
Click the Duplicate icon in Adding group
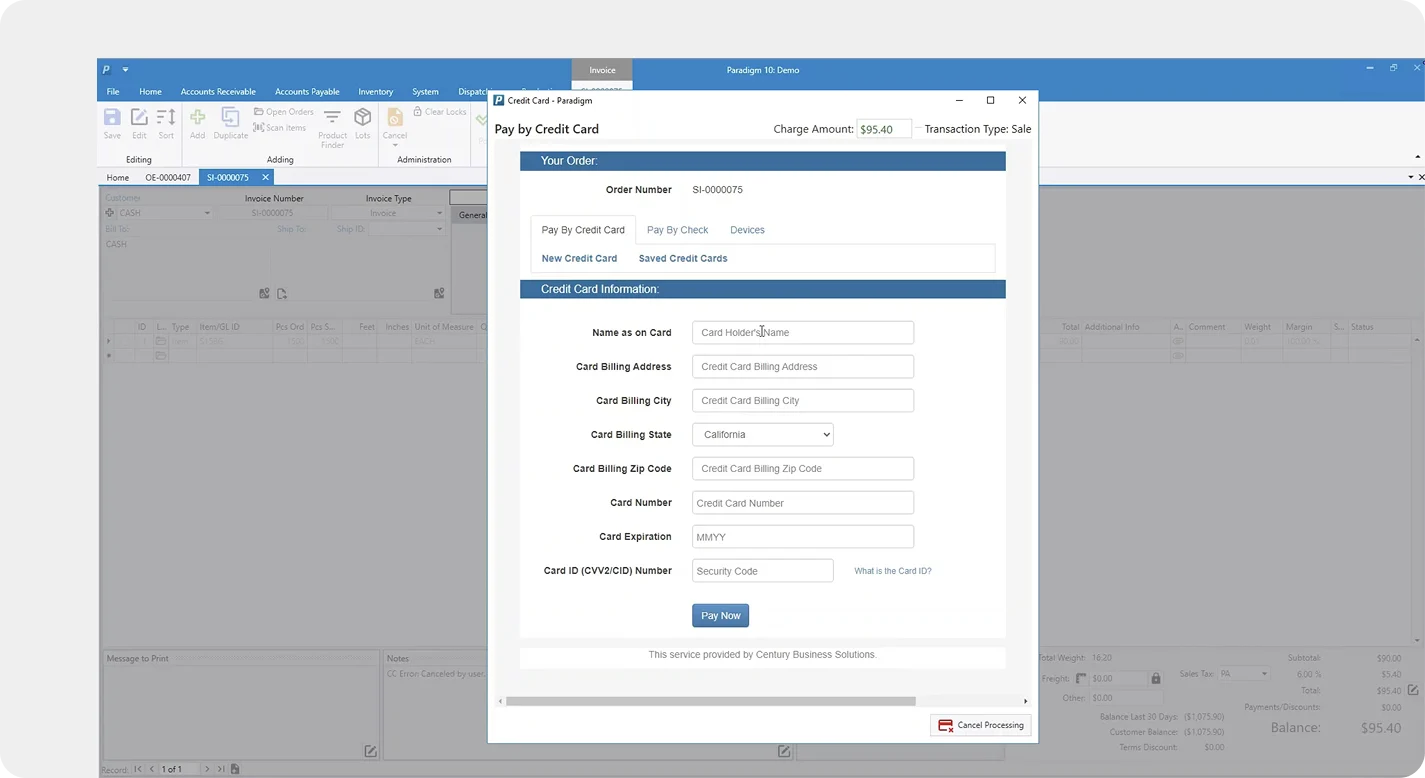[x=230, y=118]
